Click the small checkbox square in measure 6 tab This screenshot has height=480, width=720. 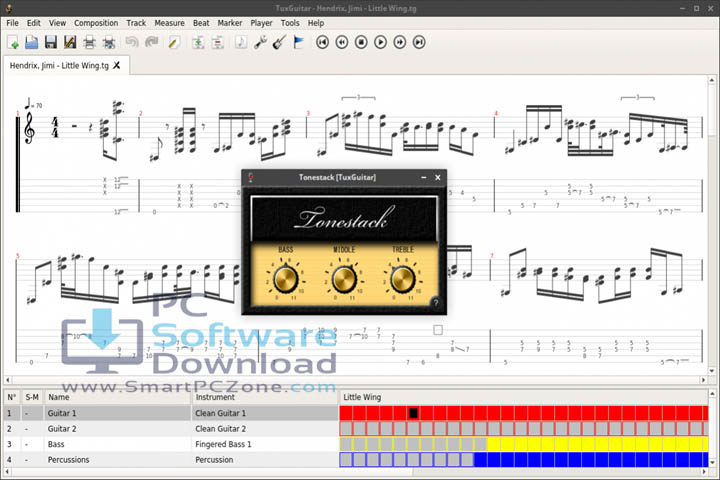pyautogui.click(x=438, y=330)
